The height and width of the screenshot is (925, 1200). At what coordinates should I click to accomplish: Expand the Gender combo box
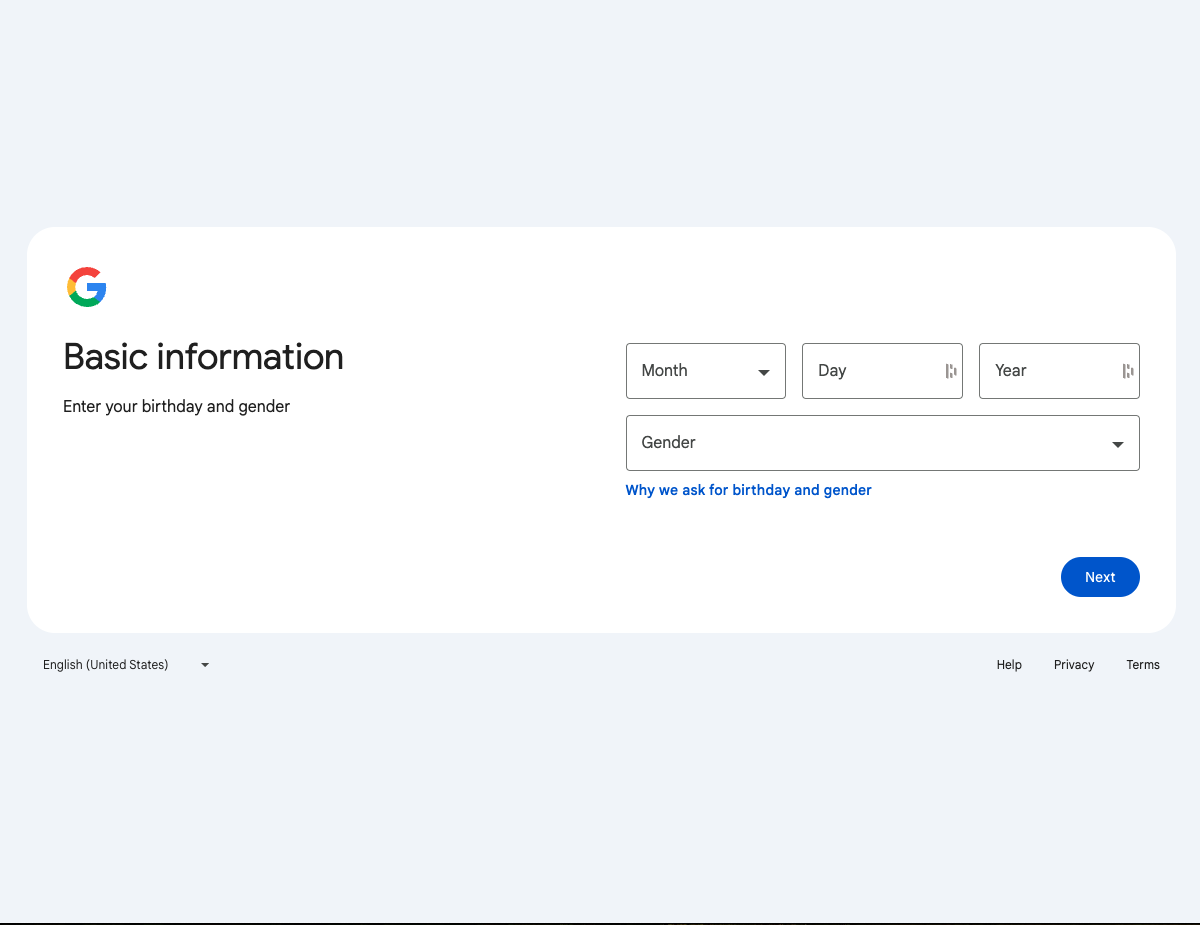[882, 443]
